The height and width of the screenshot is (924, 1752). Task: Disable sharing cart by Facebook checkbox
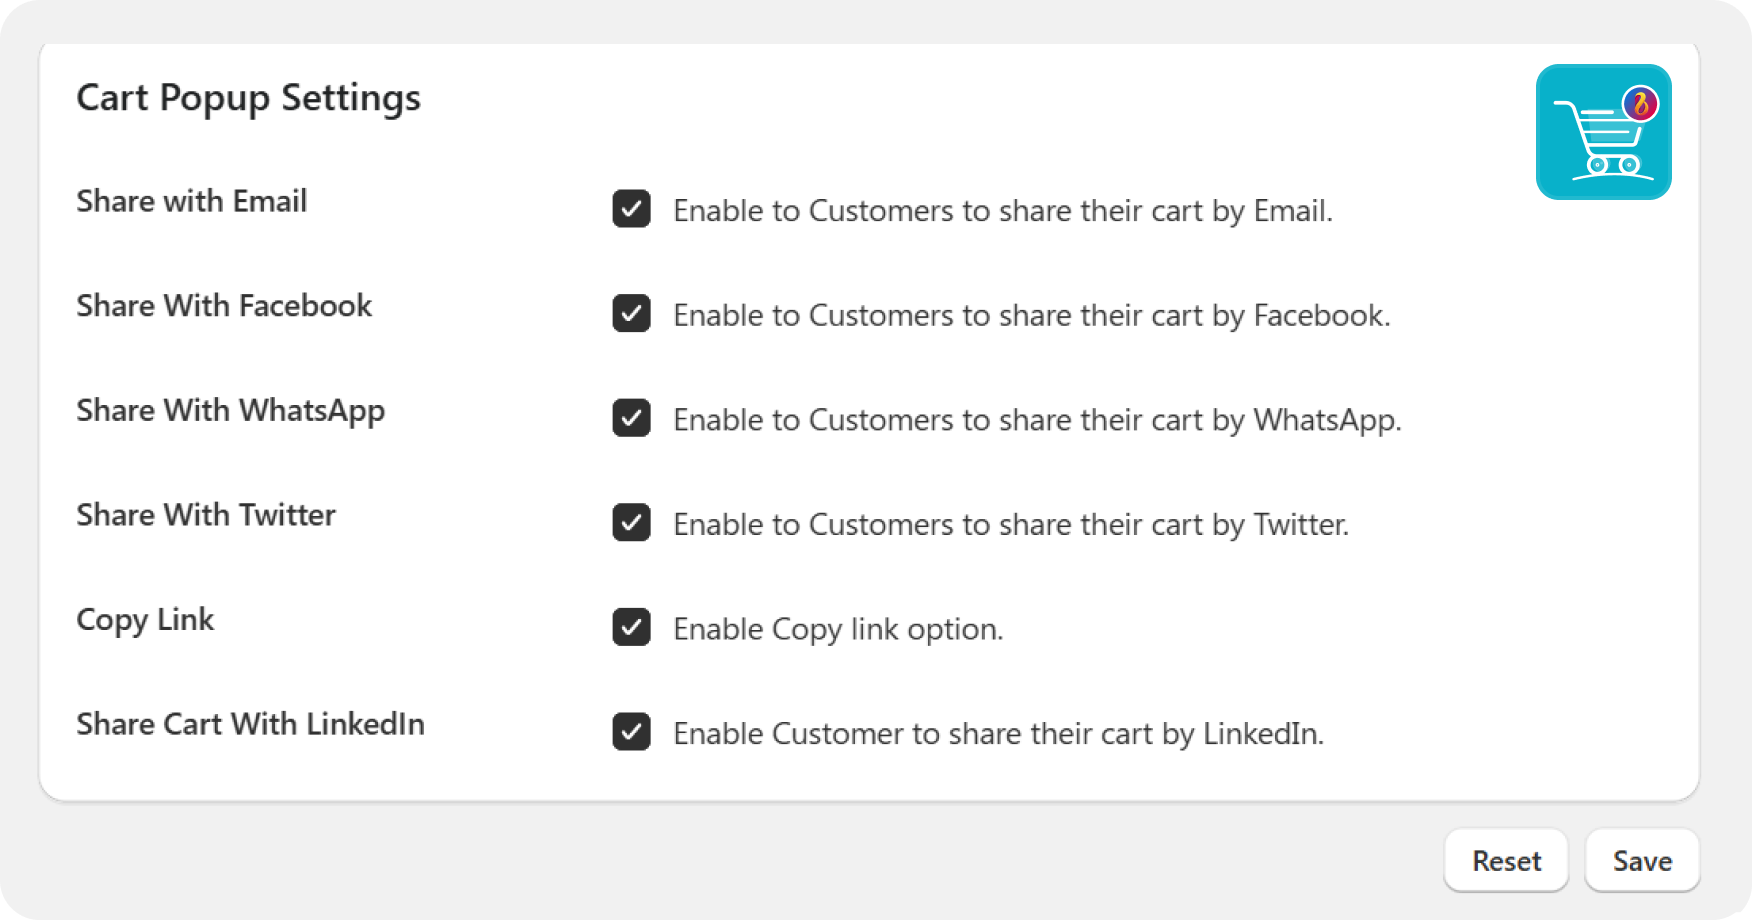(x=632, y=314)
